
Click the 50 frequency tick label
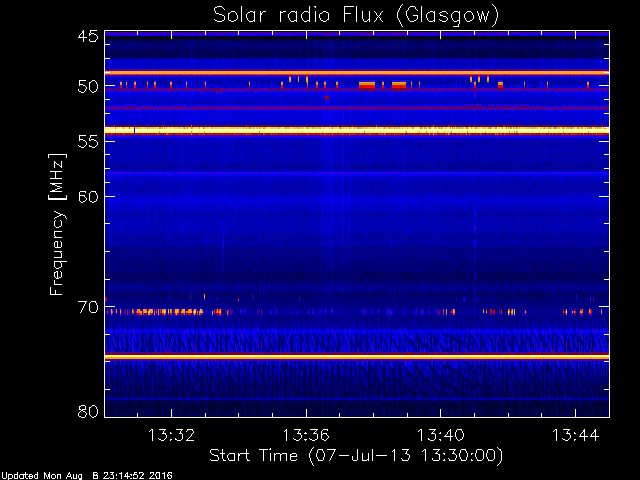click(x=88, y=87)
